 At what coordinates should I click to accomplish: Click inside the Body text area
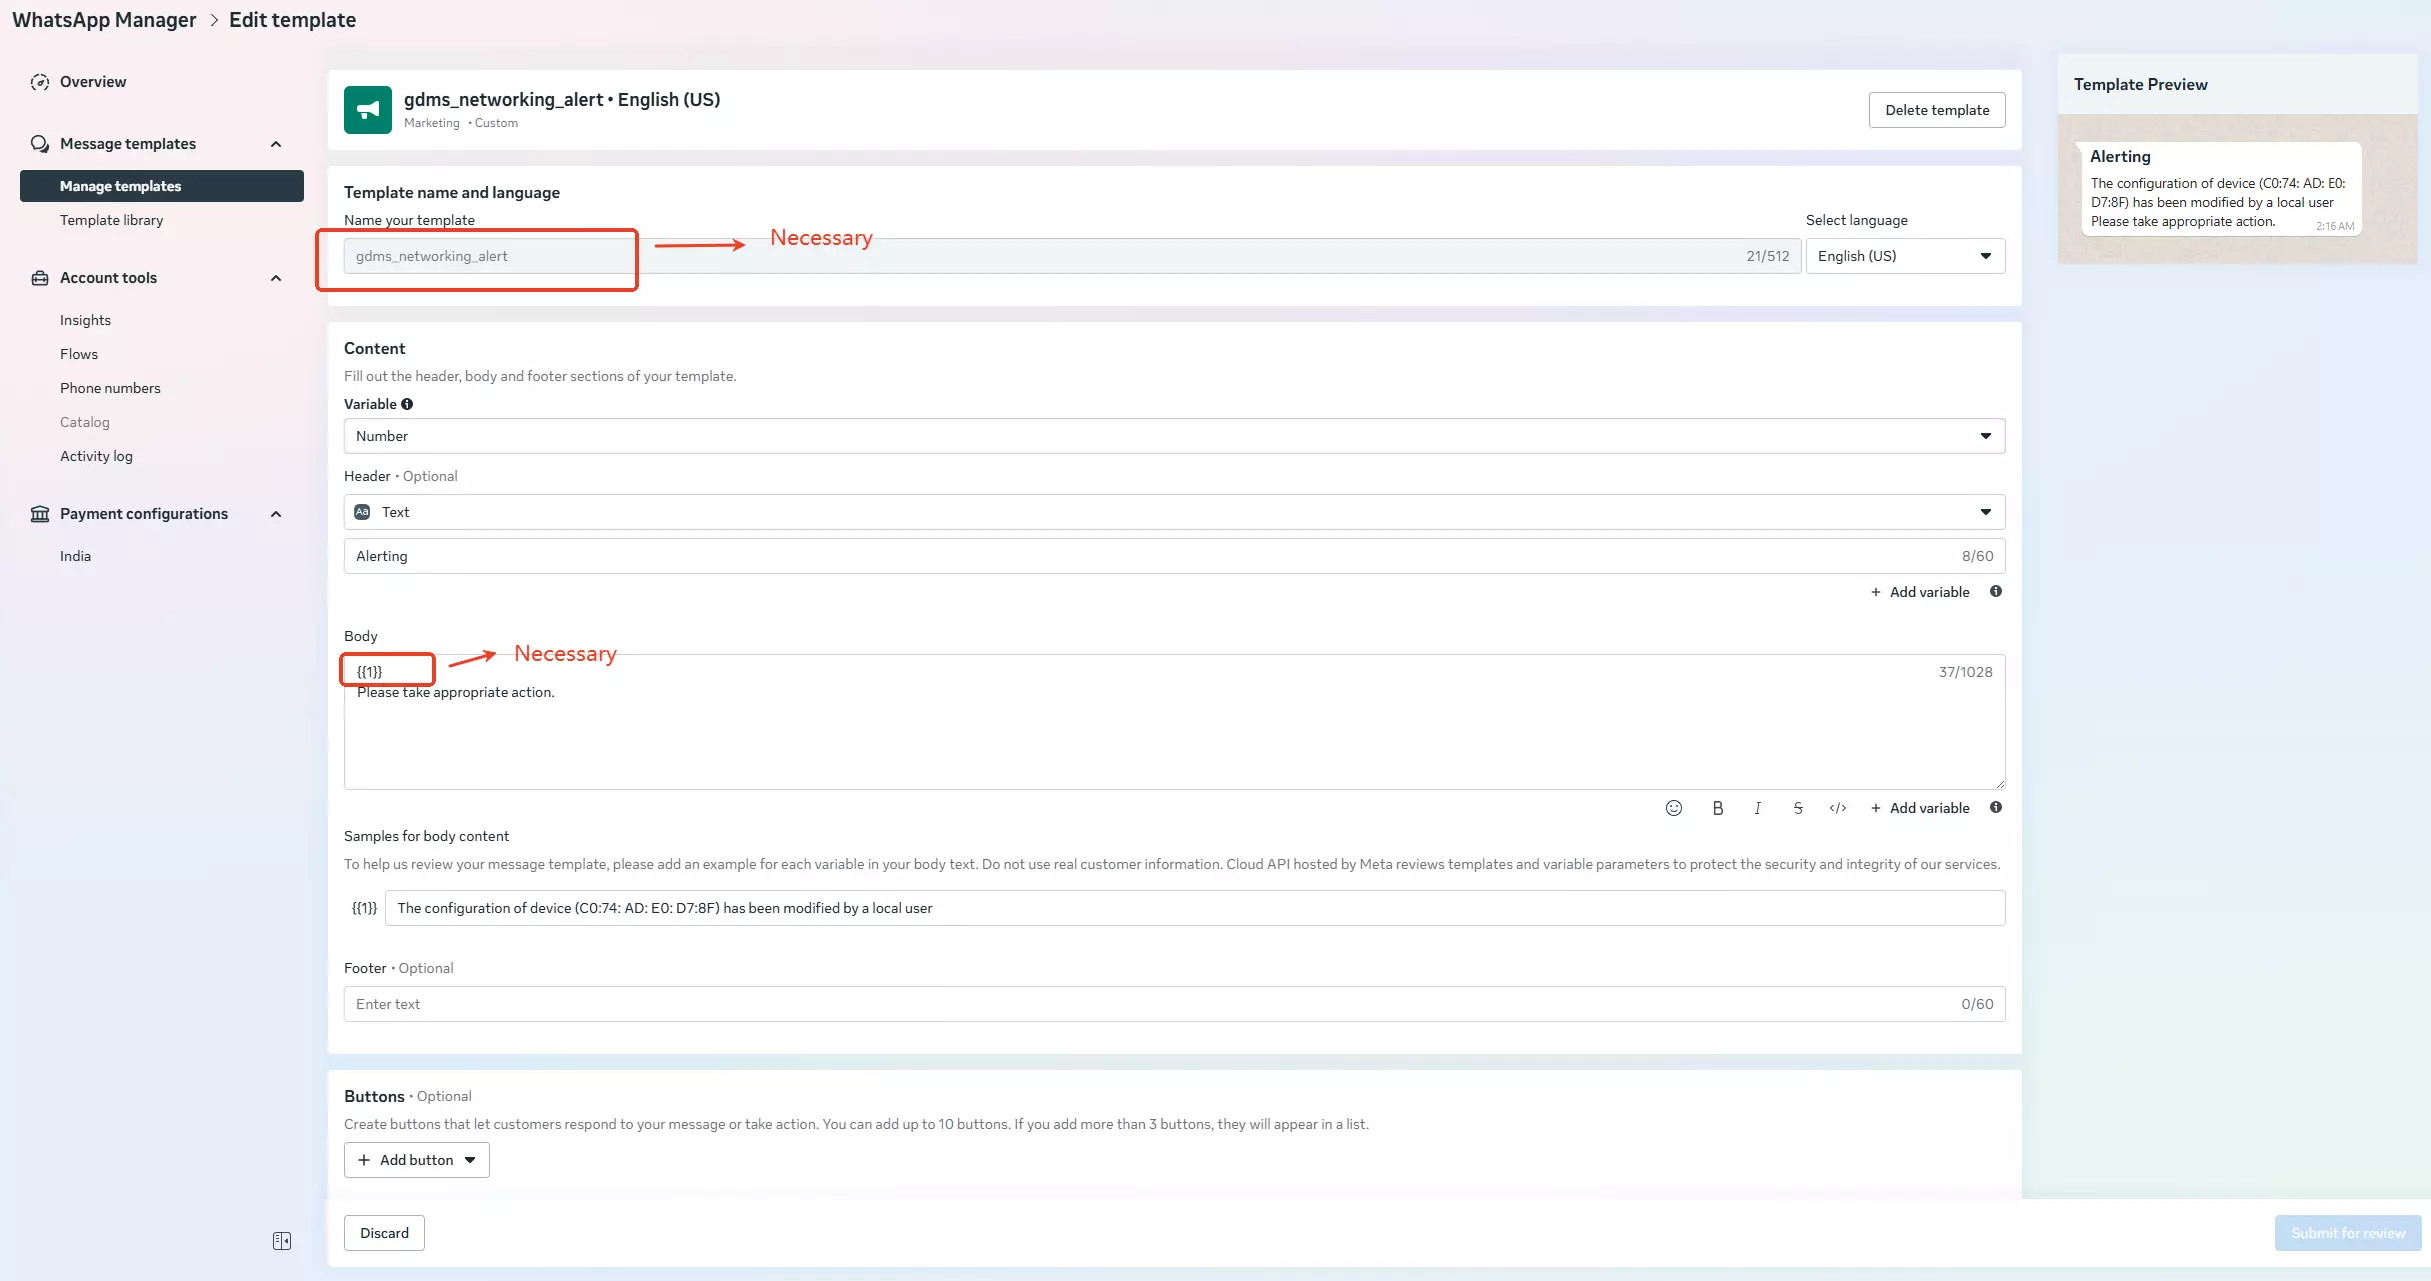point(1174,722)
